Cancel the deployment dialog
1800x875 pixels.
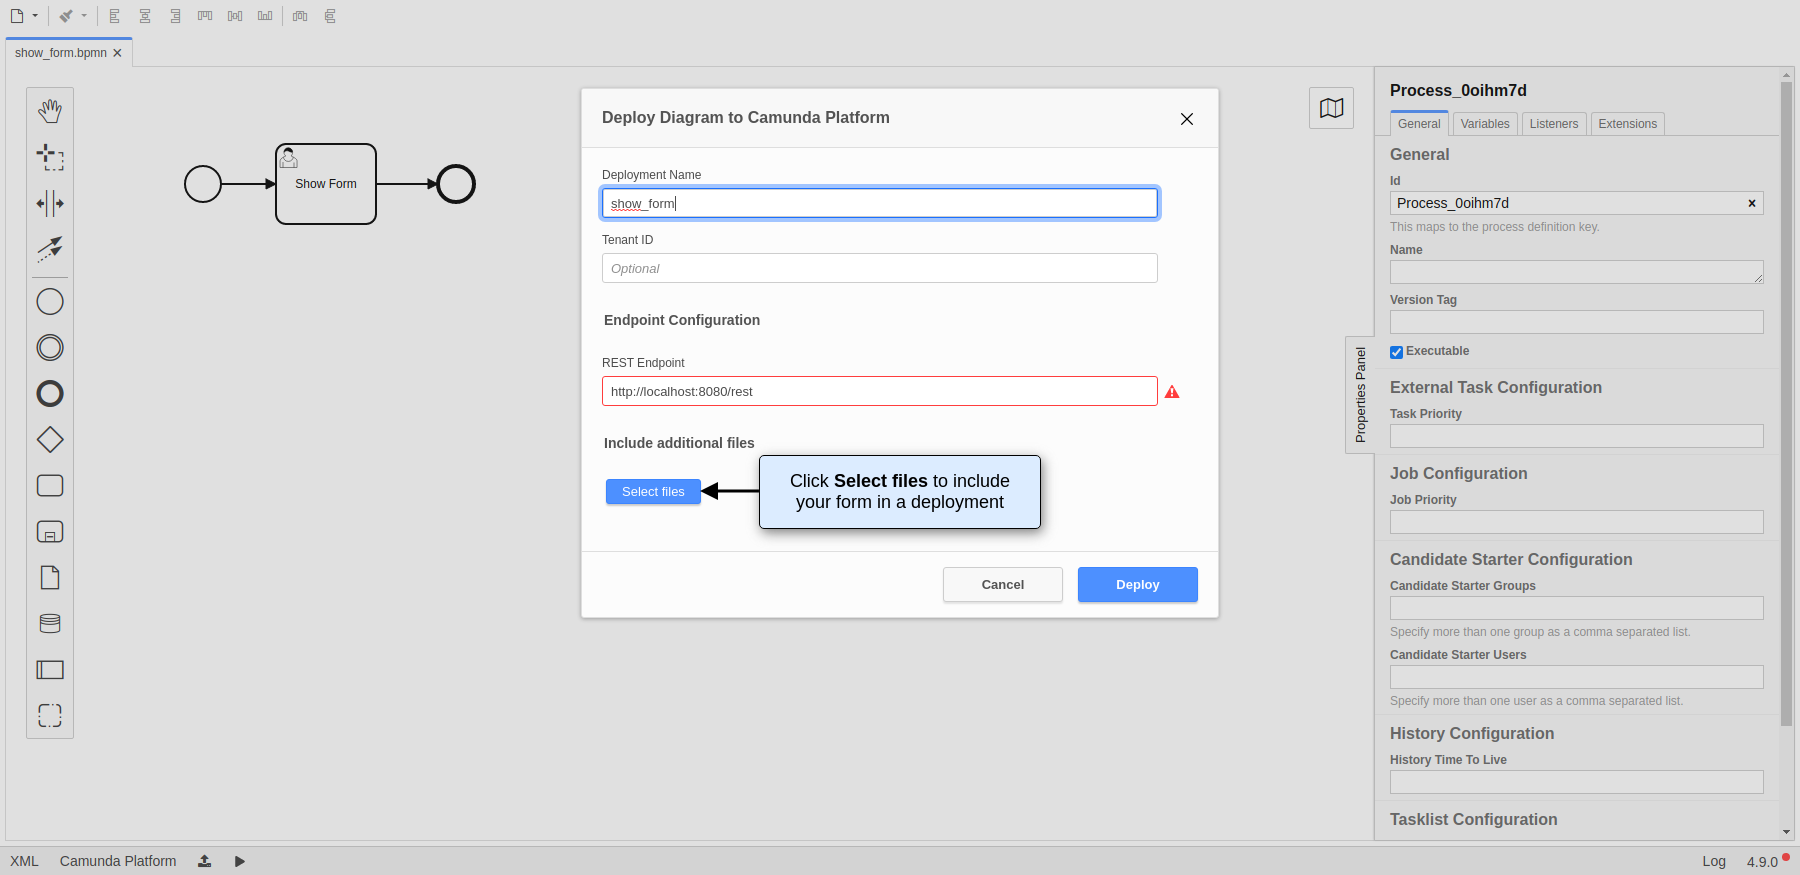[1003, 585]
